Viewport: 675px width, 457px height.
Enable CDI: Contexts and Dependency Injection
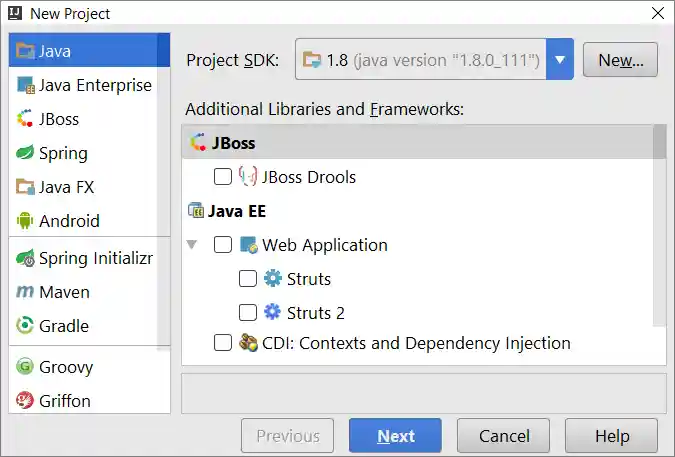tap(223, 343)
